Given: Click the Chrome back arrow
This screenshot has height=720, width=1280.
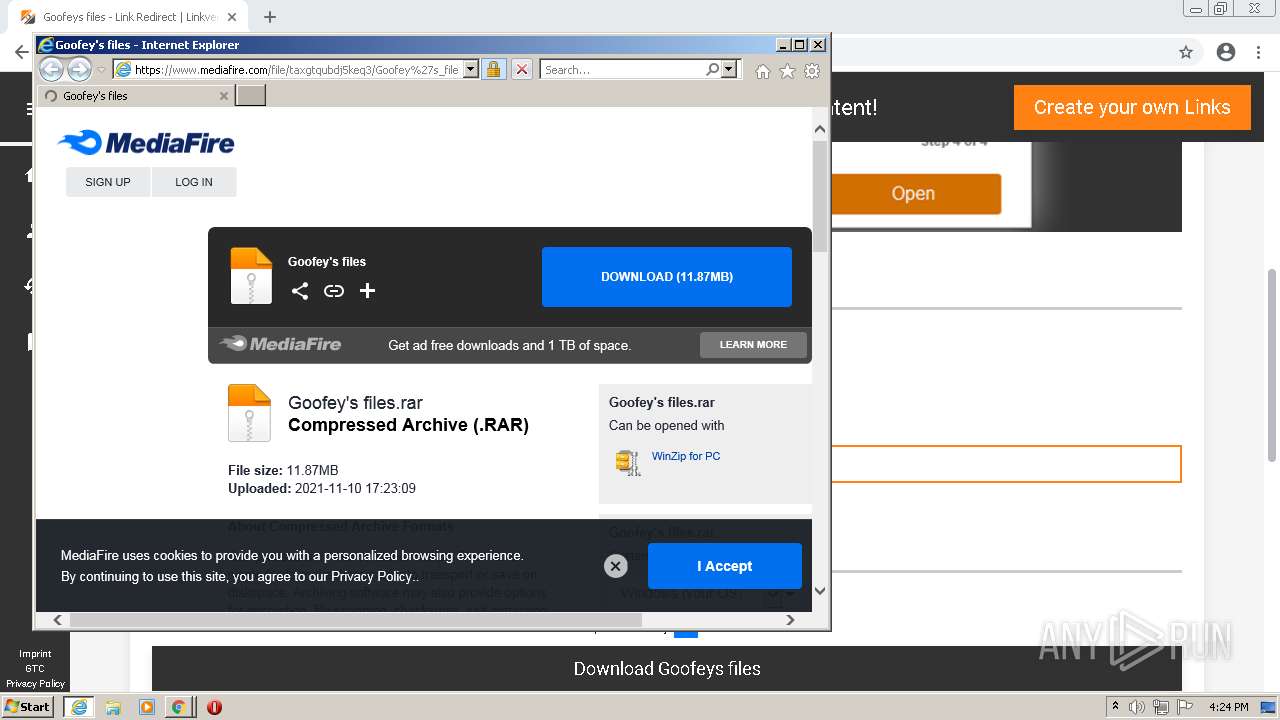Looking at the screenshot, I should pyautogui.click(x=21, y=52).
